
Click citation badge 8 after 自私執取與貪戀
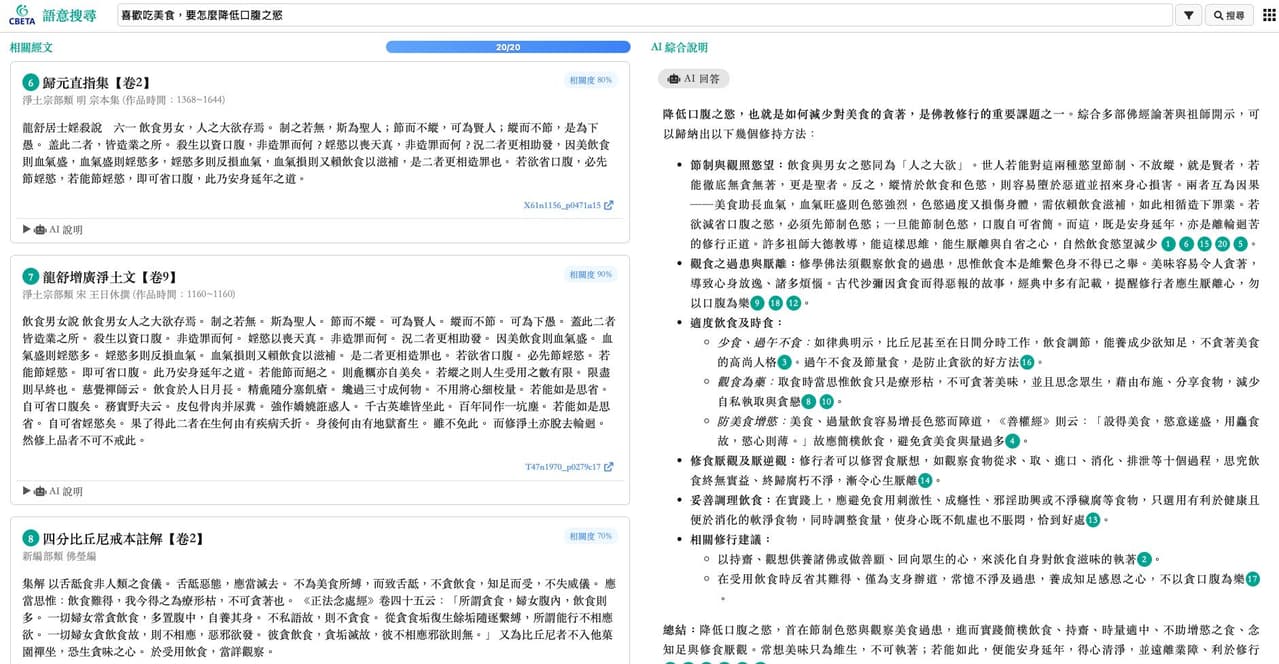point(808,401)
